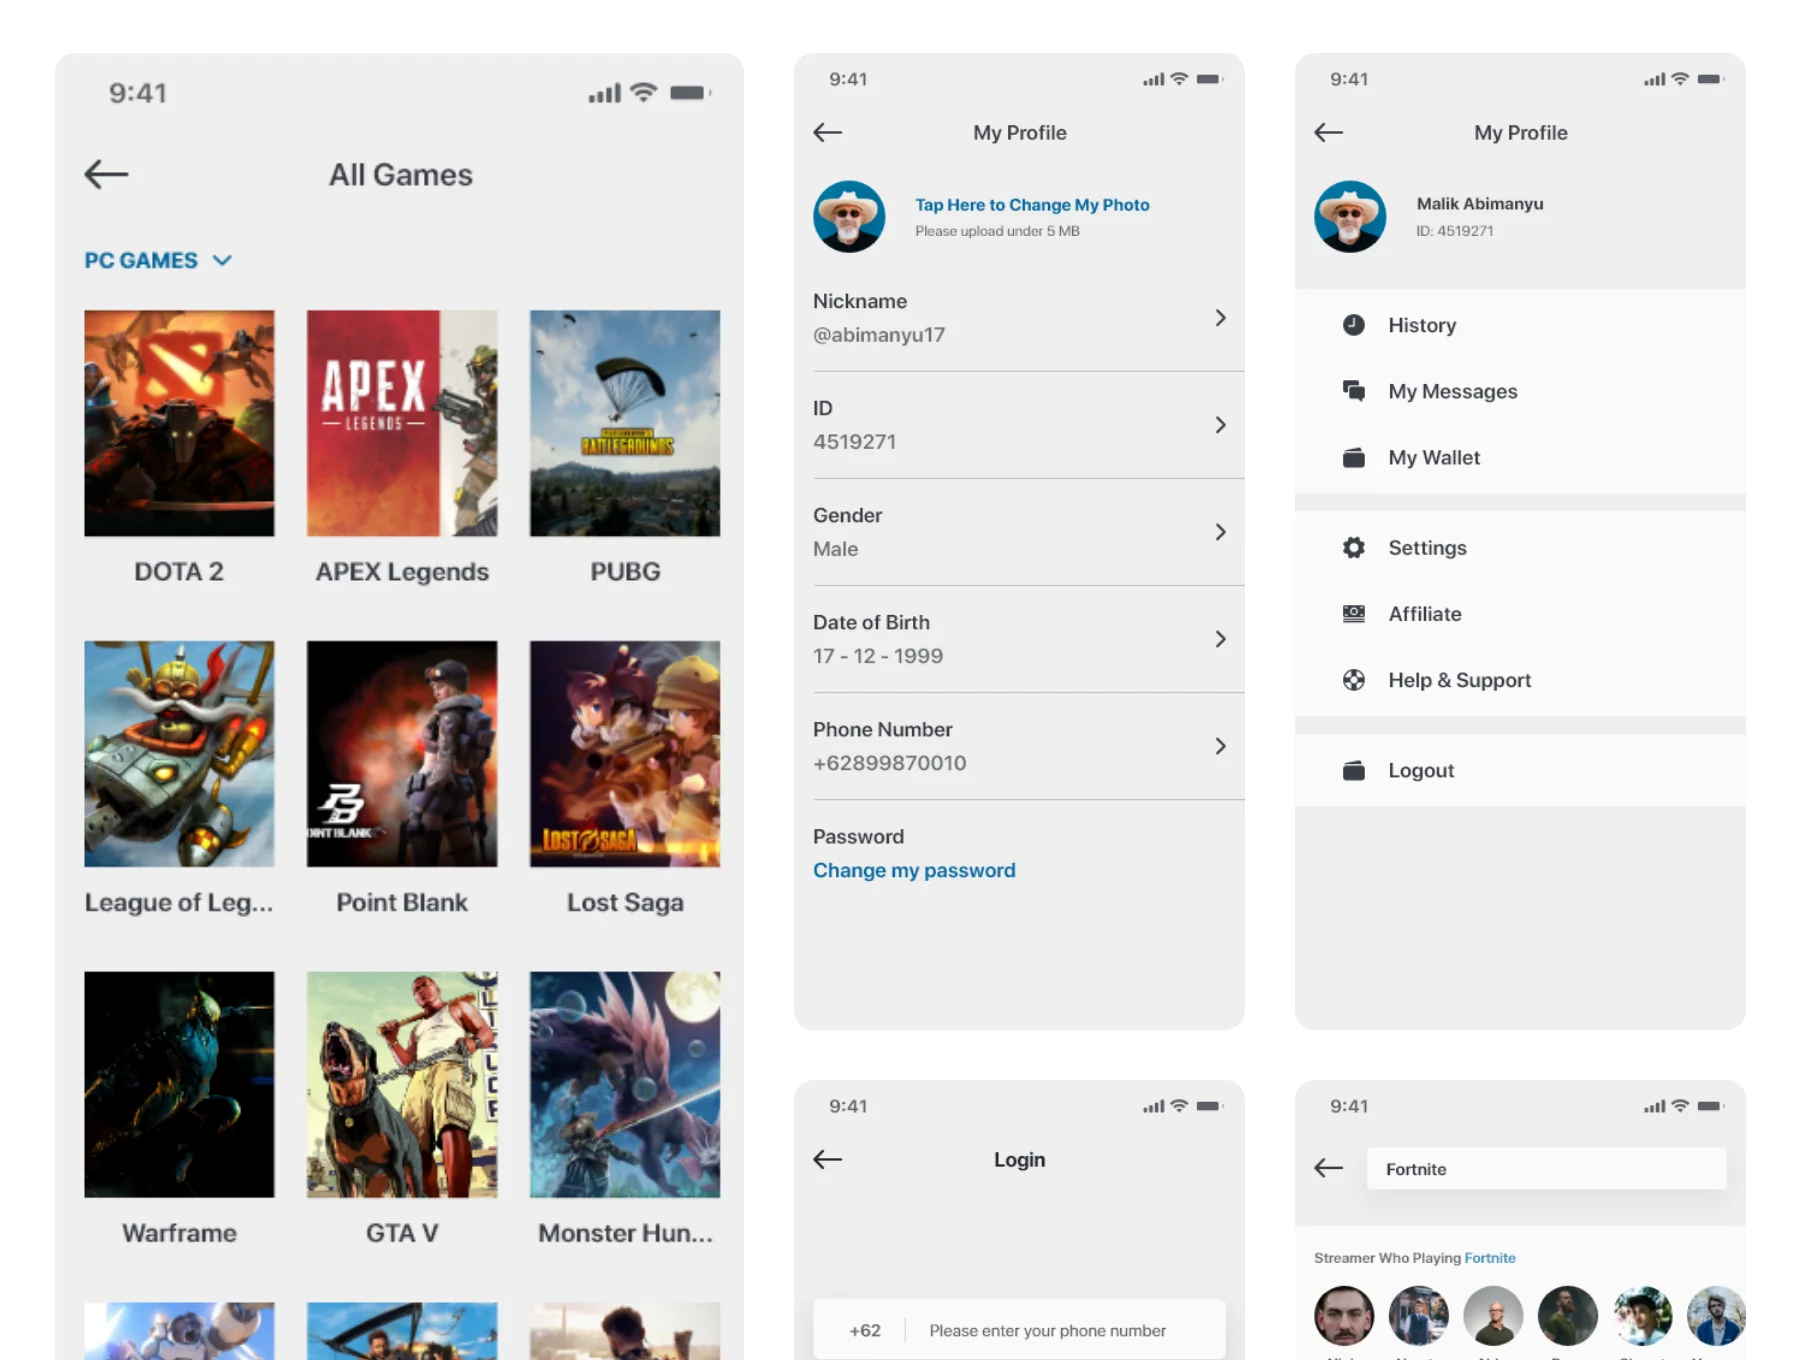Go back from the Fortnite search screen
The height and width of the screenshot is (1360, 1800).
[1328, 1167]
